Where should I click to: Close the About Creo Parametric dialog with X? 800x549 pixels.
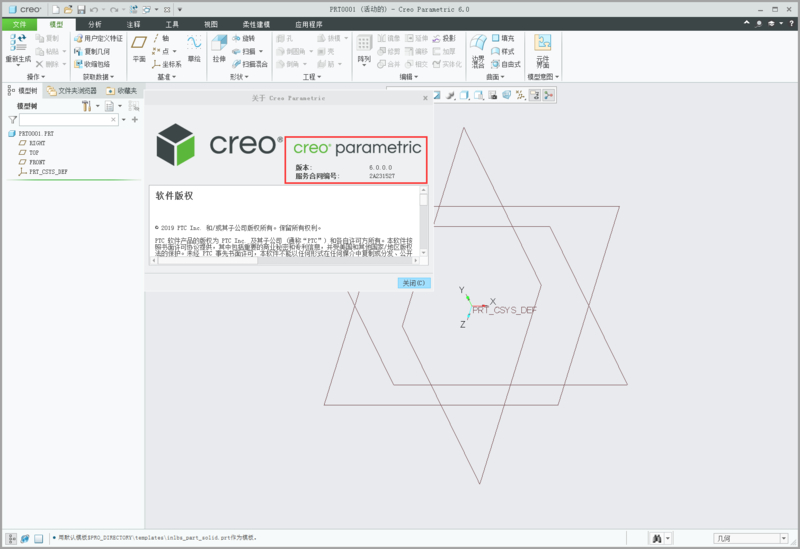tap(425, 98)
